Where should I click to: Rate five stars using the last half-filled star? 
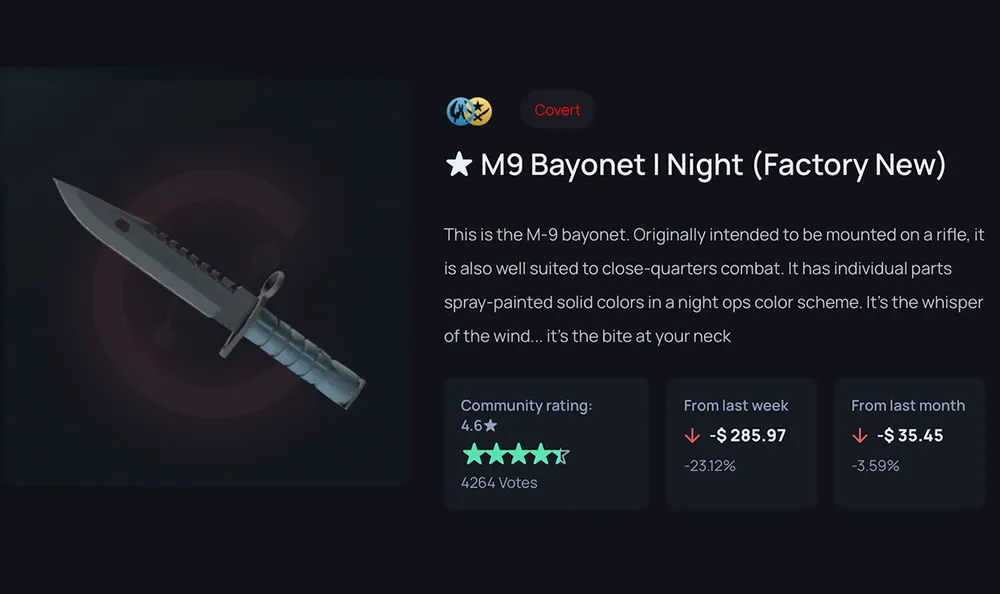[561, 455]
